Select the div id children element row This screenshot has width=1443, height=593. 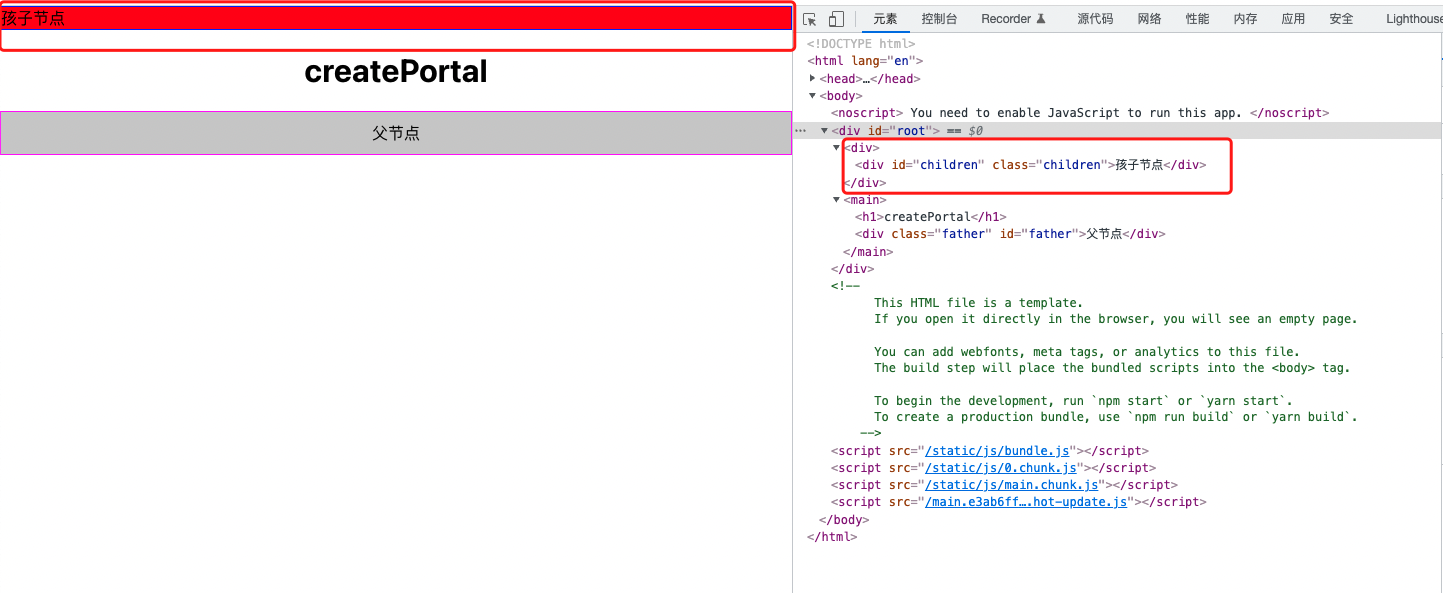coord(1030,165)
